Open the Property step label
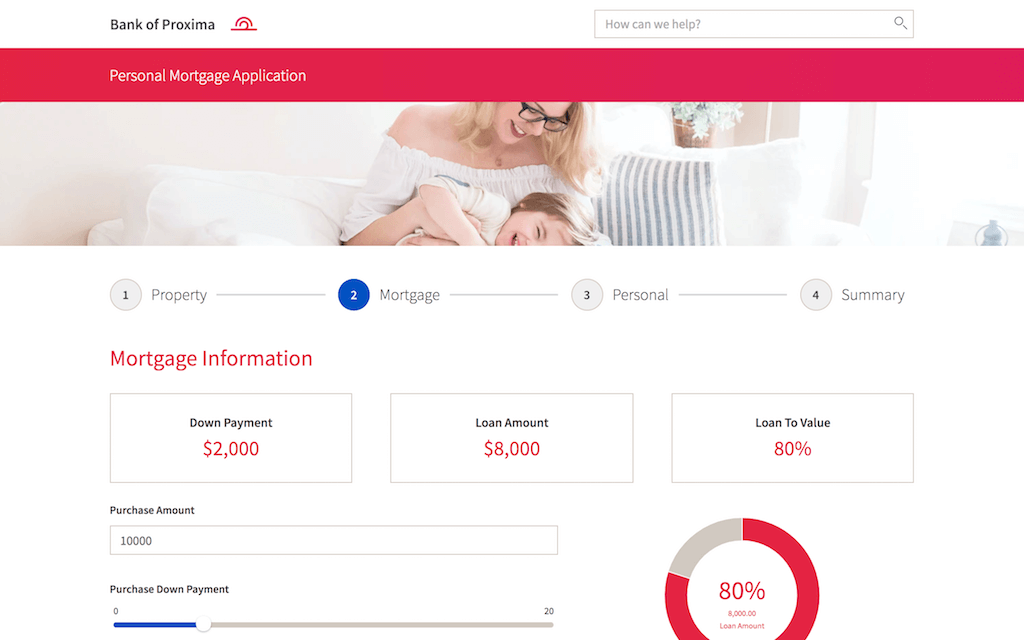 179,295
